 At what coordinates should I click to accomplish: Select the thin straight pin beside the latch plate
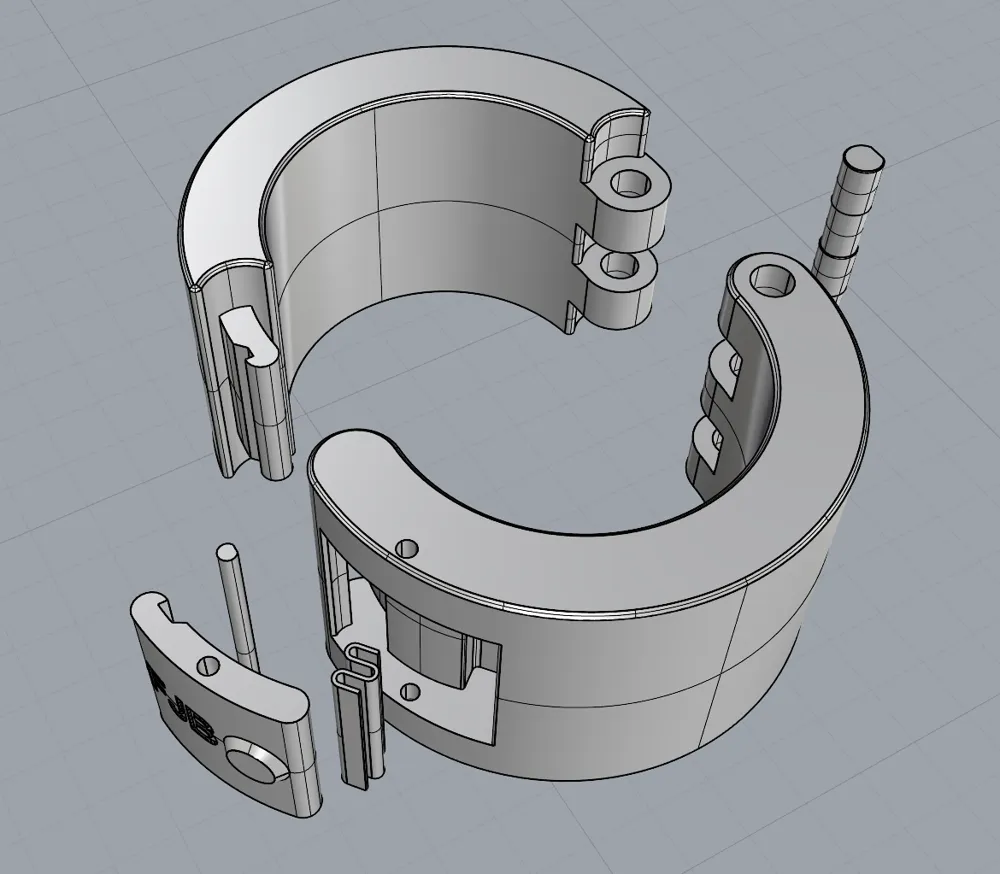(240, 606)
